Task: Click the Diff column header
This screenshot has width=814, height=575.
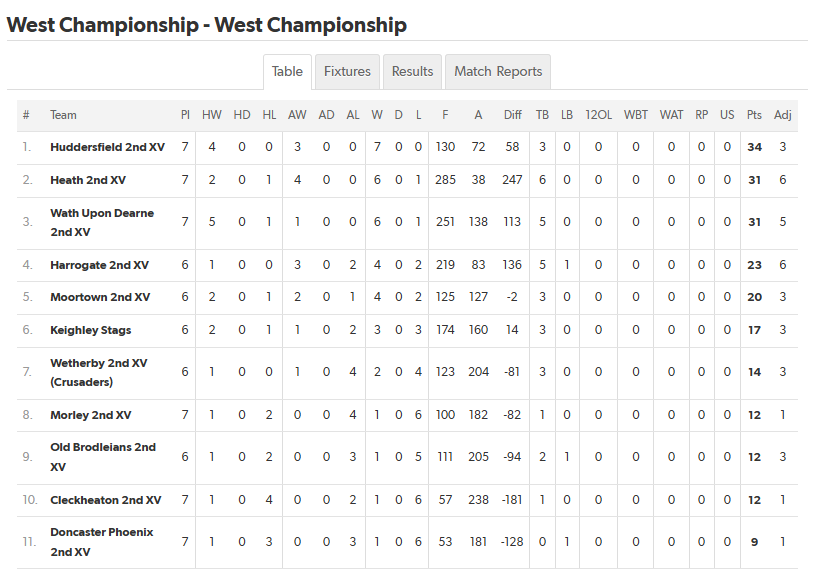Action: click(x=512, y=115)
